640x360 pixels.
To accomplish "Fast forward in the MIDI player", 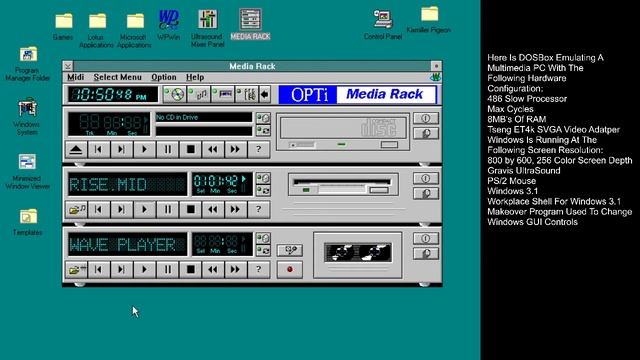I will 236,209.
